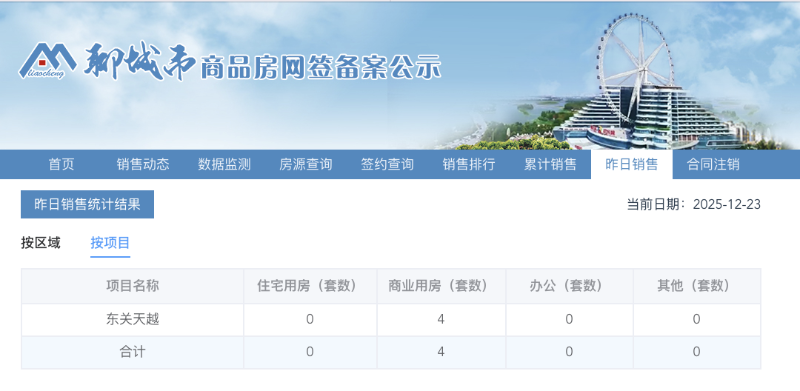Viewport: 800px width, 391px height.
Task: Click 东关天越 row's 住宅用房 value 0
Action: point(310,320)
